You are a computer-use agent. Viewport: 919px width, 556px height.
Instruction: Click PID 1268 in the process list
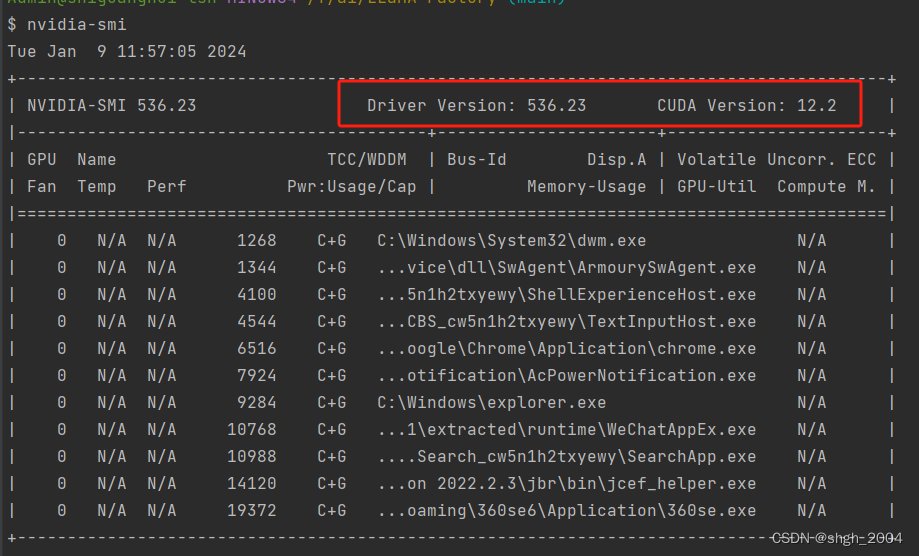coord(257,241)
